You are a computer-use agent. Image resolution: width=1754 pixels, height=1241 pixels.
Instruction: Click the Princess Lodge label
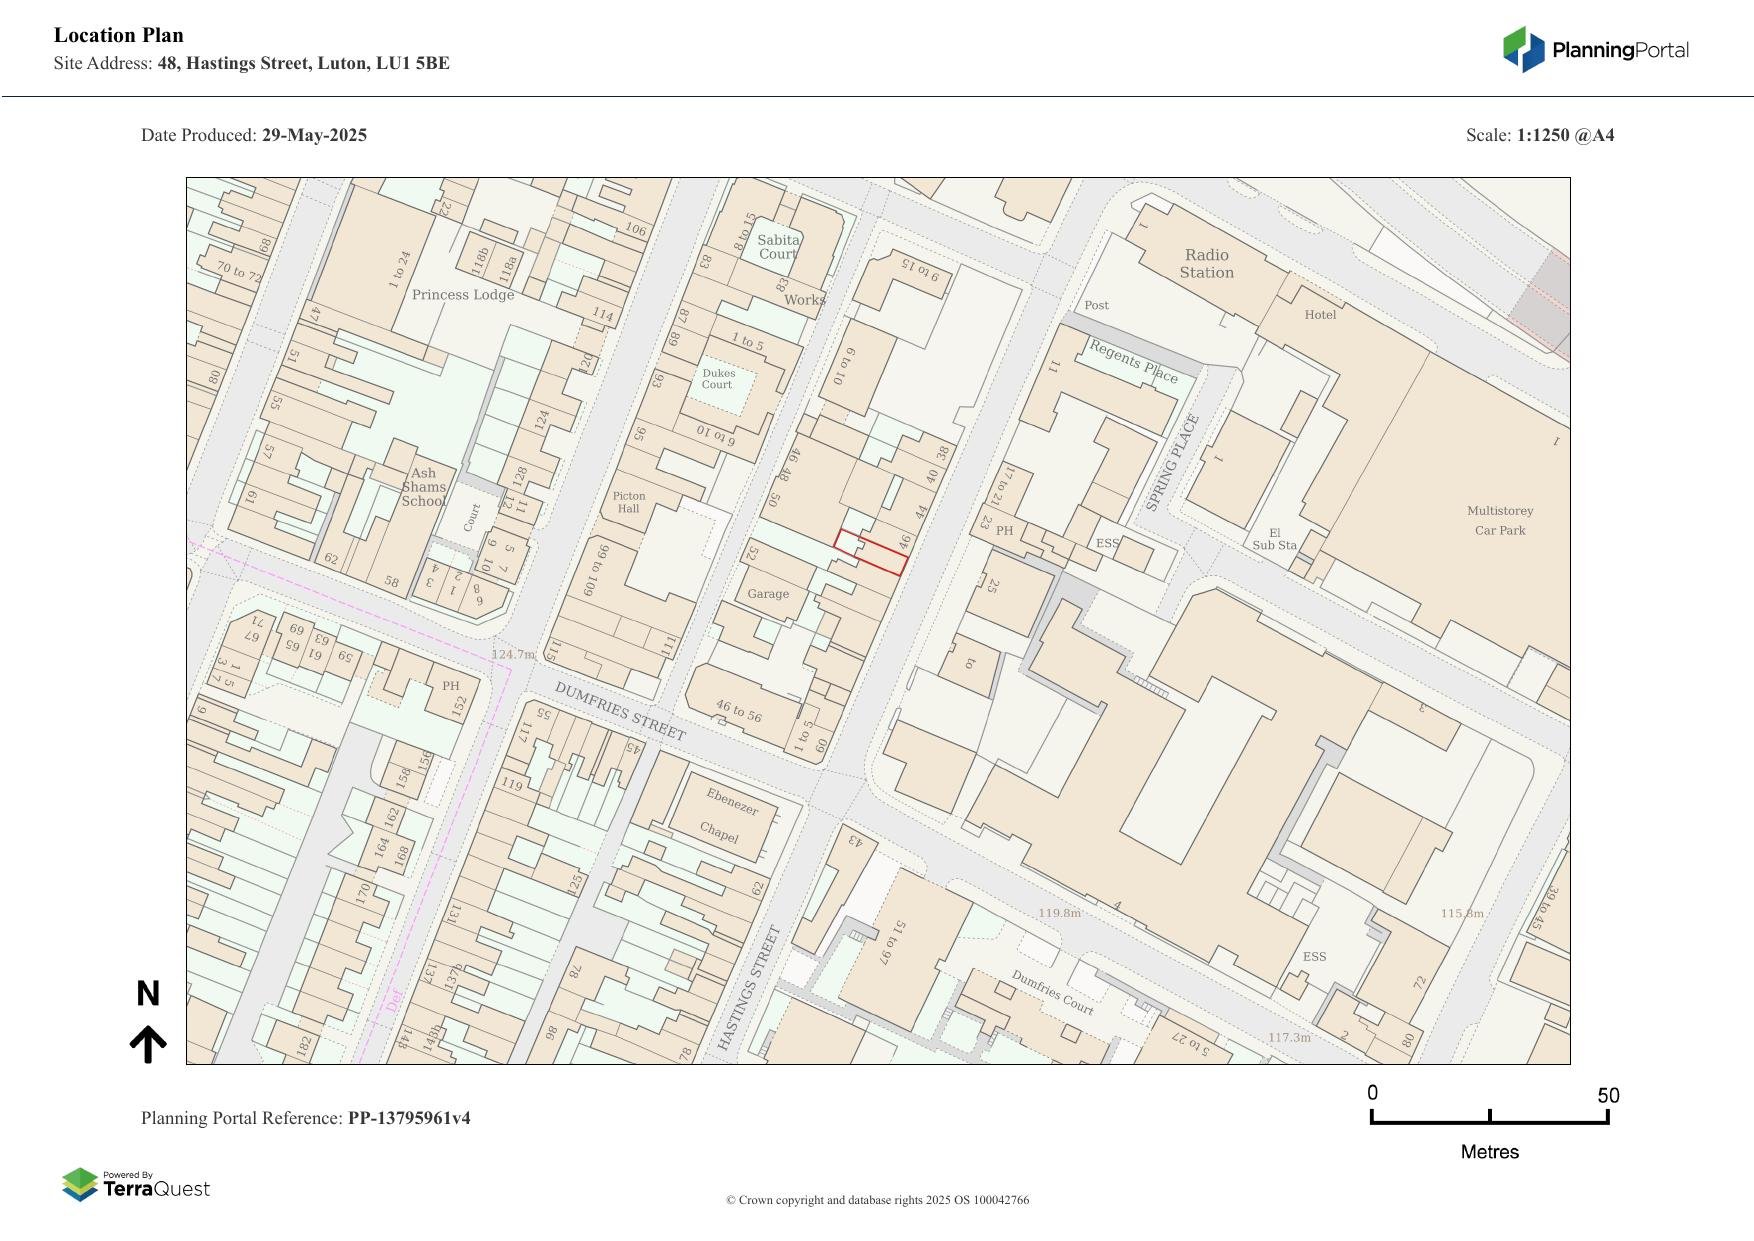(463, 295)
